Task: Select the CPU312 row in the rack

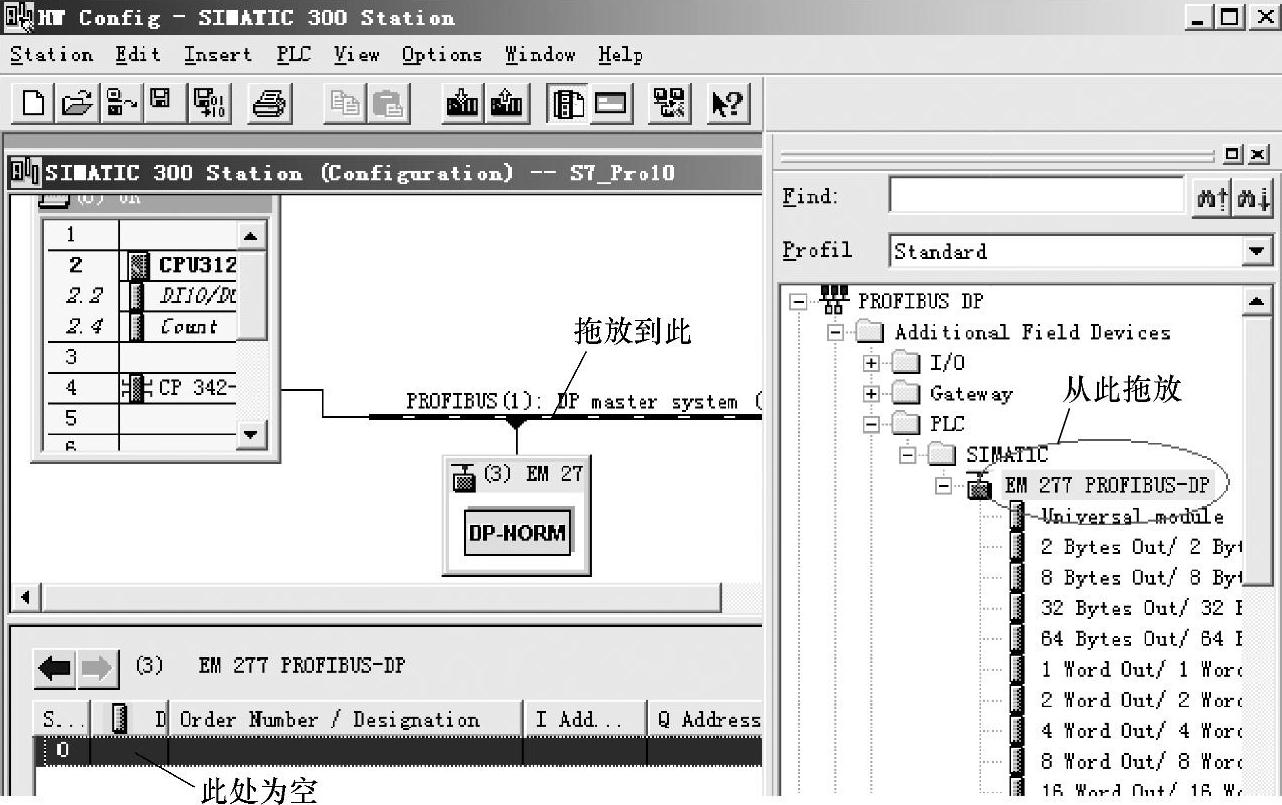Action: click(141, 265)
